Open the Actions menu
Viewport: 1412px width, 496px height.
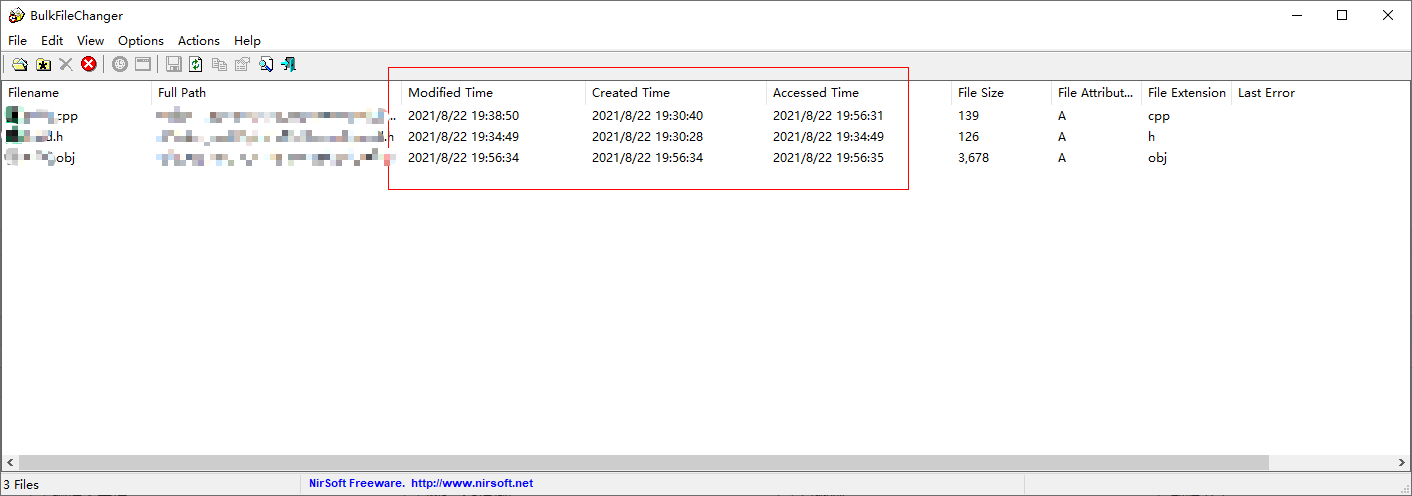point(199,41)
